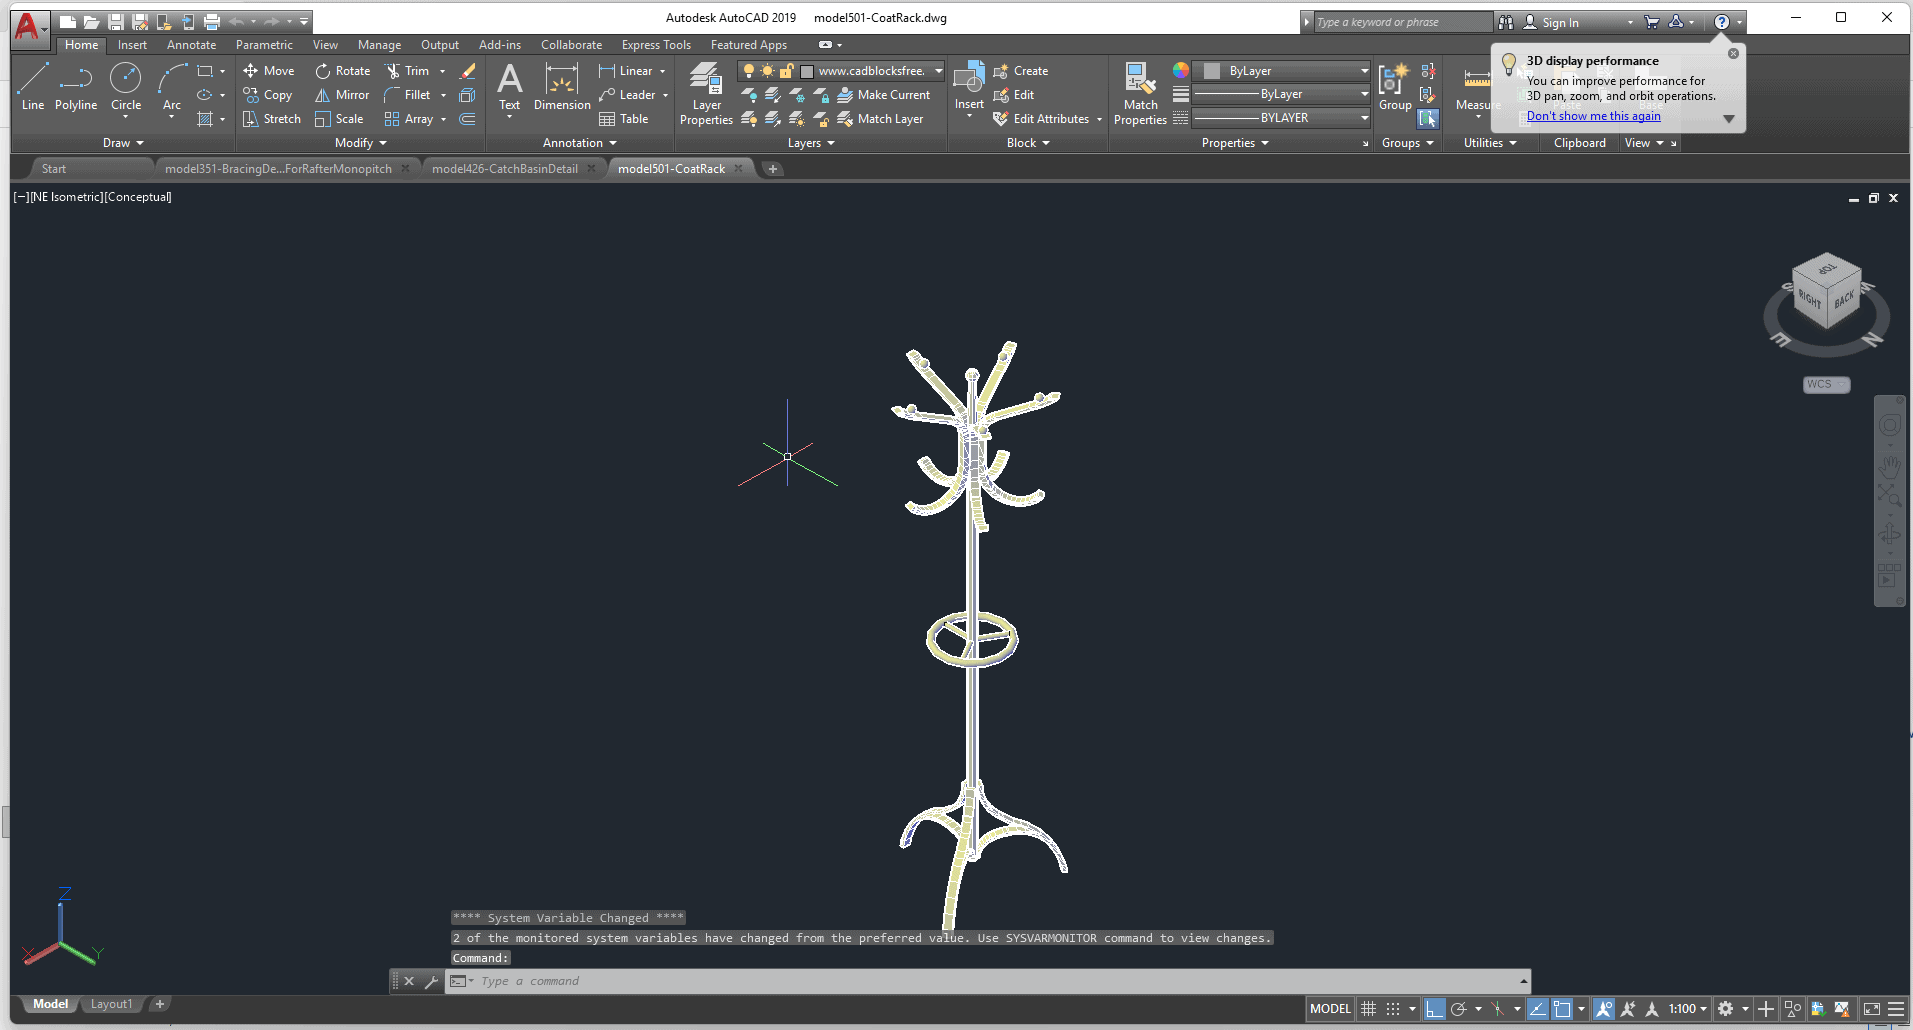Viewport: 1913px width, 1030px height.
Task: Click "Don't show me this again" link
Action: click(1593, 116)
